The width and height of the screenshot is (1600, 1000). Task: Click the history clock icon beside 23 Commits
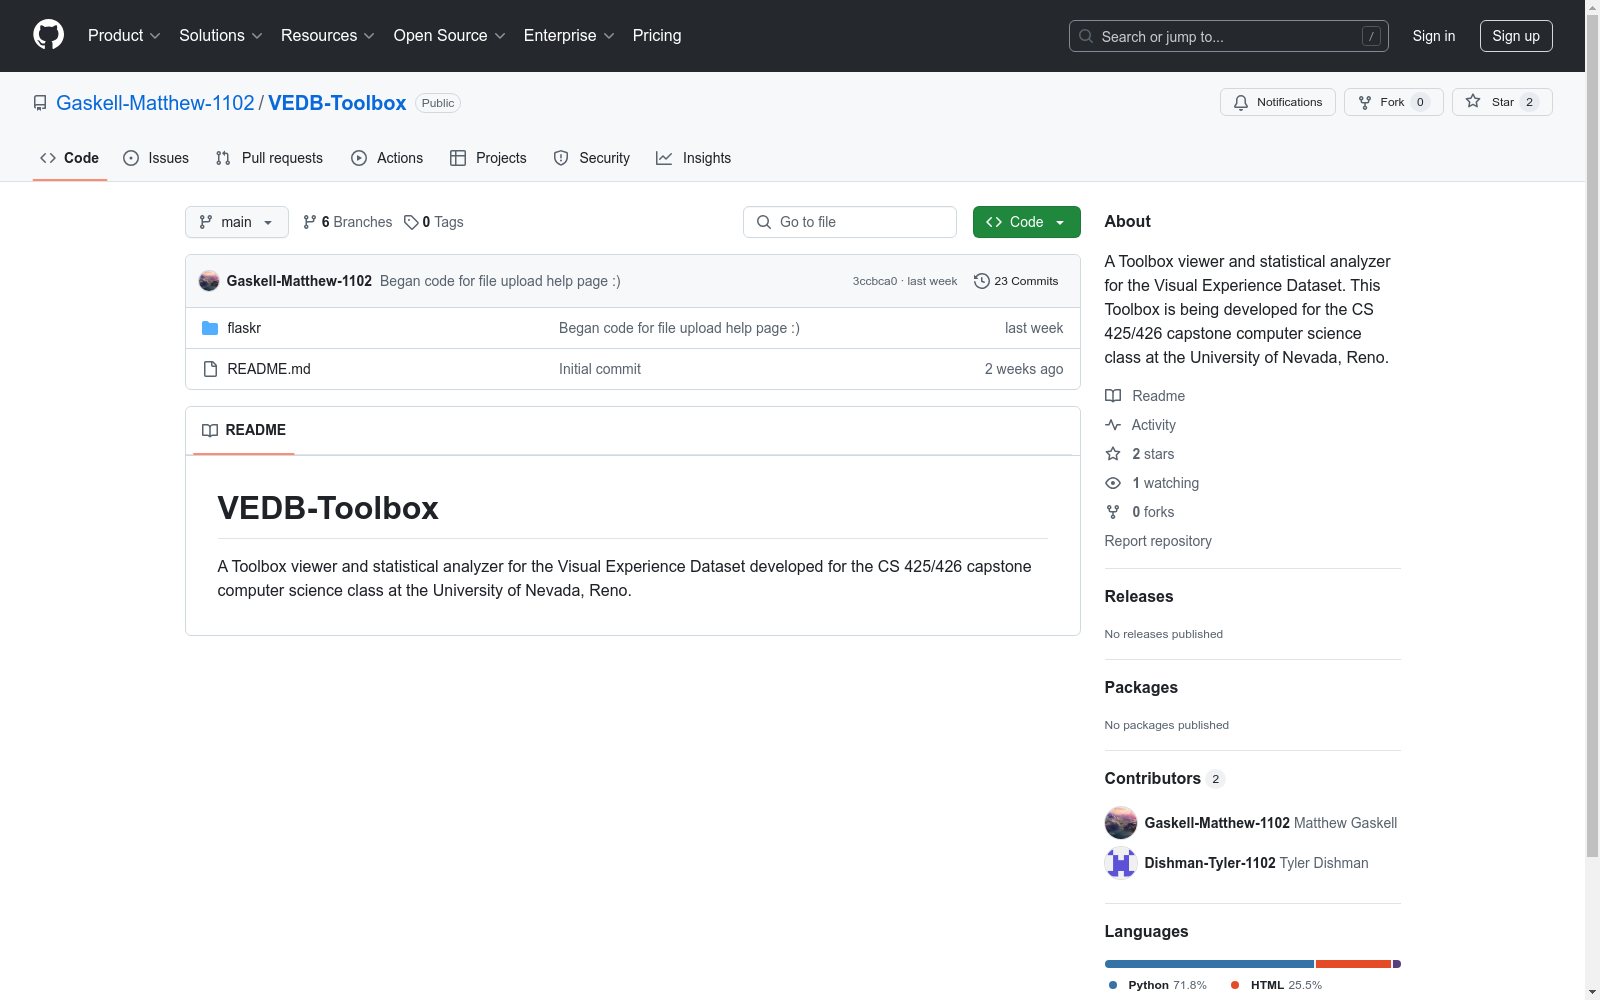(982, 281)
